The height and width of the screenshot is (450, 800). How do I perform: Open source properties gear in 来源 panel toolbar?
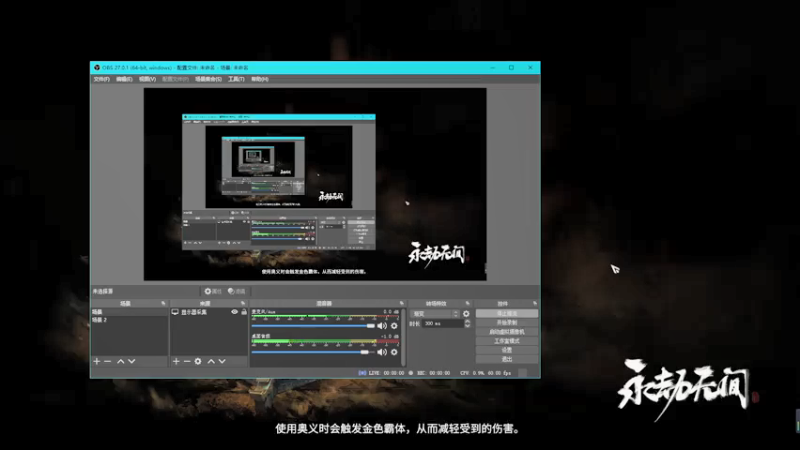(198, 361)
